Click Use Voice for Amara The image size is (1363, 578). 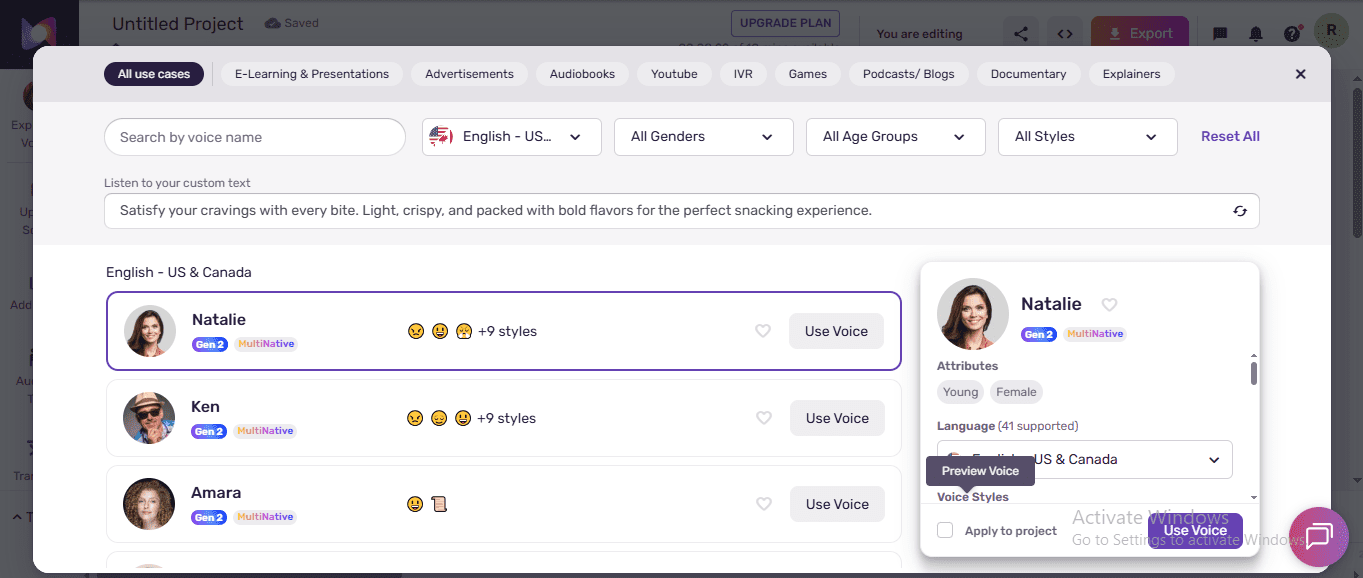click(x=837, y=504)
